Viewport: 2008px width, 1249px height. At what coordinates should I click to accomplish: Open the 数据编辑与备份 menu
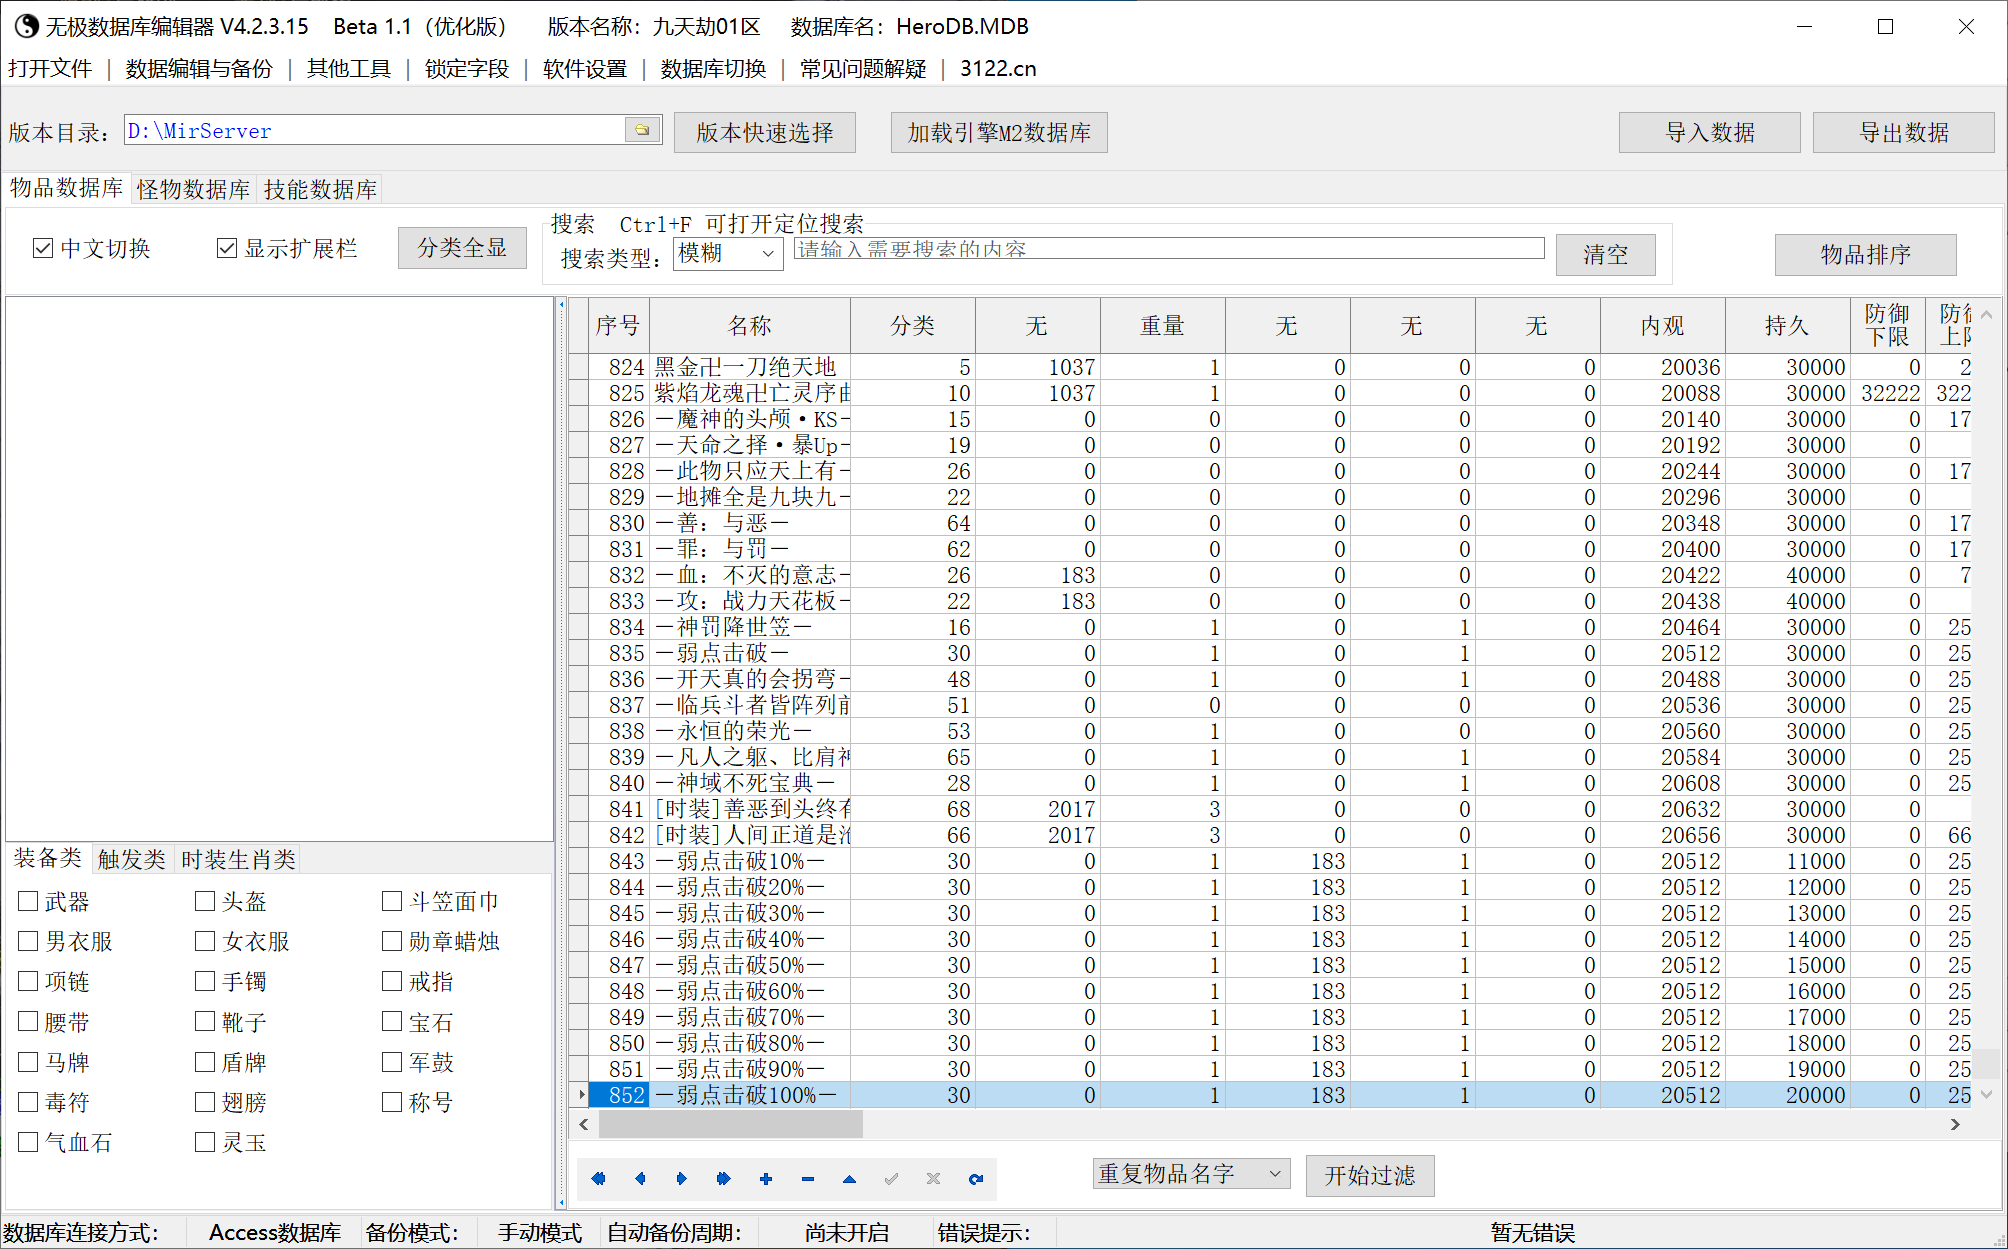tap(199, 68)
